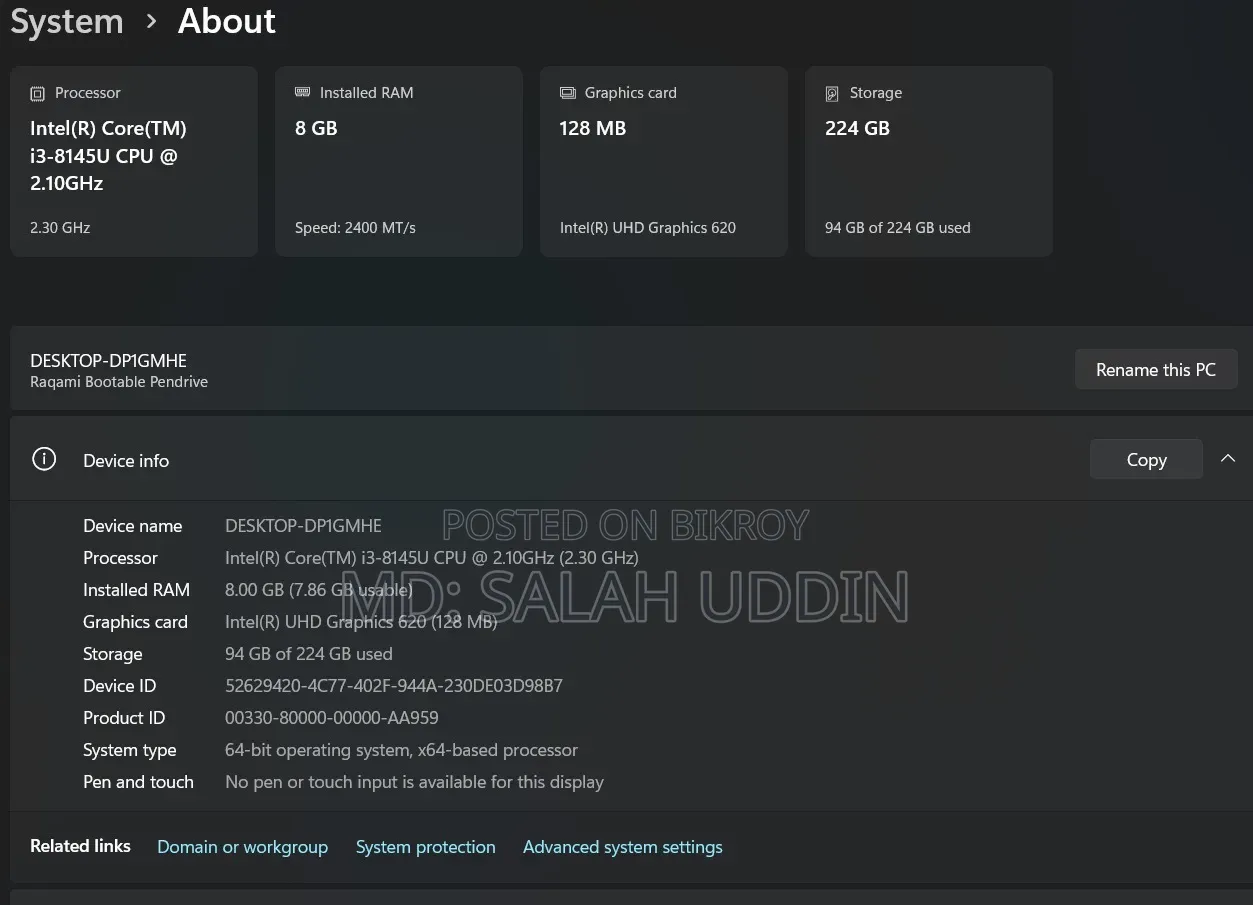This screenshot has width=1253, height=905.
Task: Select 'Intel(R) UHD Graphics 620 (128 MB)' value
Action: pyautogui.click(x=361, y=622)
